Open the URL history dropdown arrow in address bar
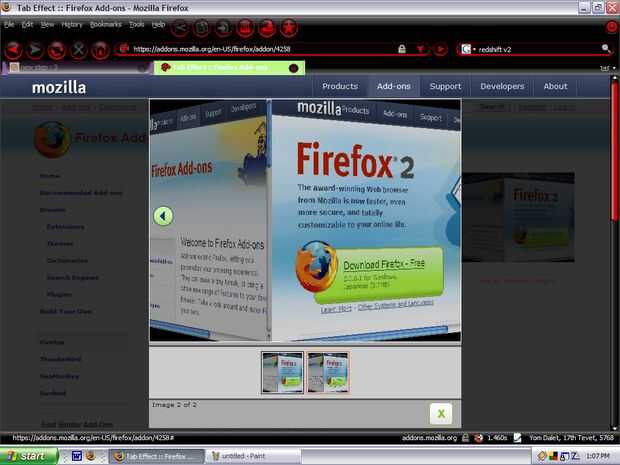This screenshot has width=620, height=465. (420, 49)
